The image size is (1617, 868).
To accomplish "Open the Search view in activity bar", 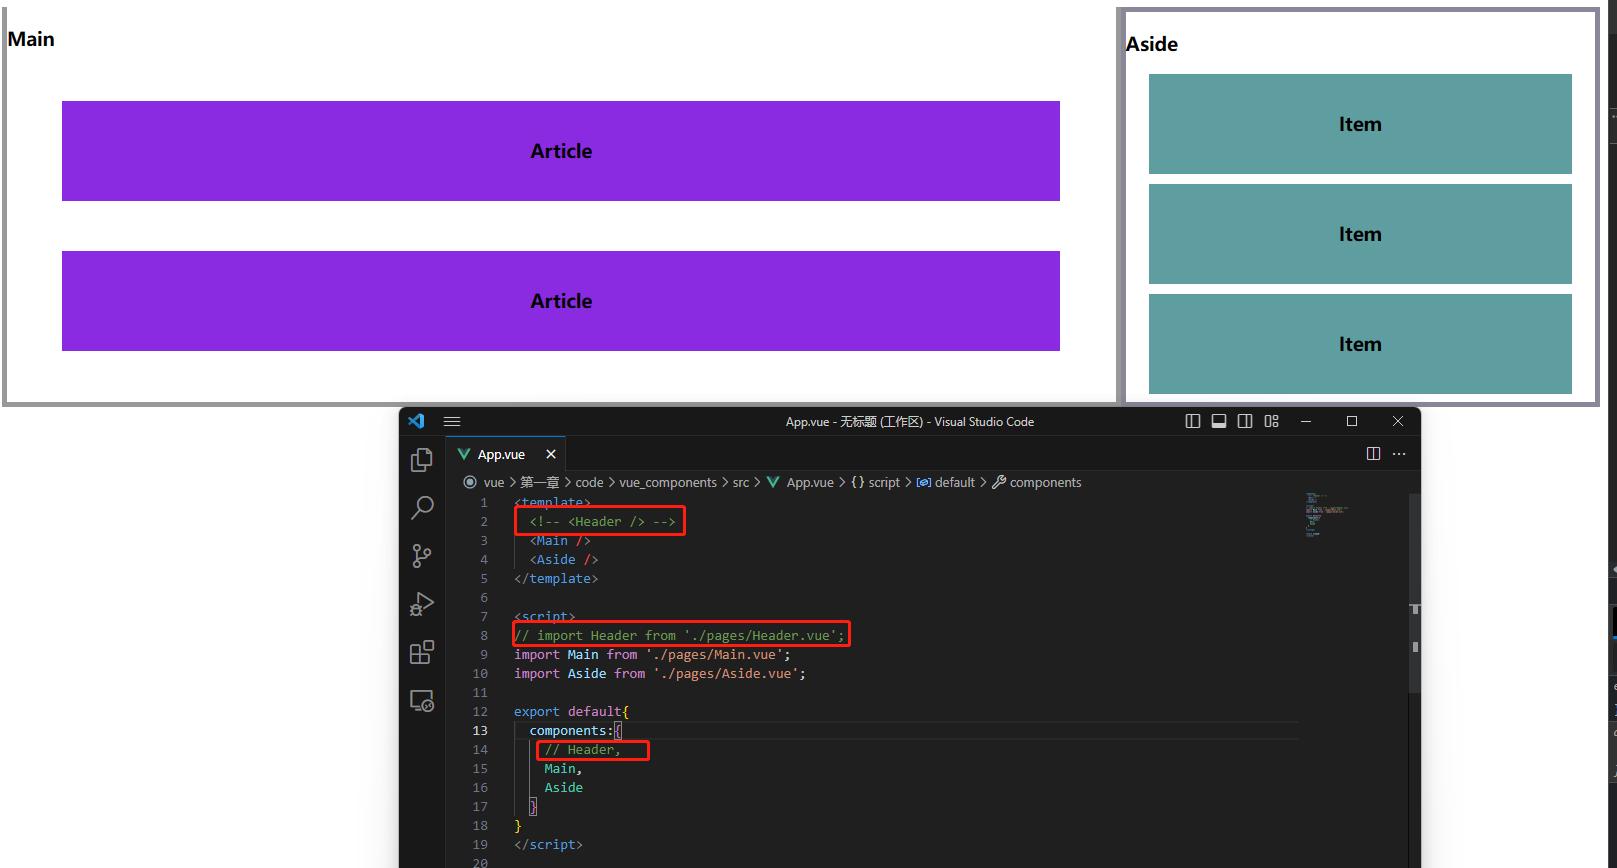I will click(422, 508).
